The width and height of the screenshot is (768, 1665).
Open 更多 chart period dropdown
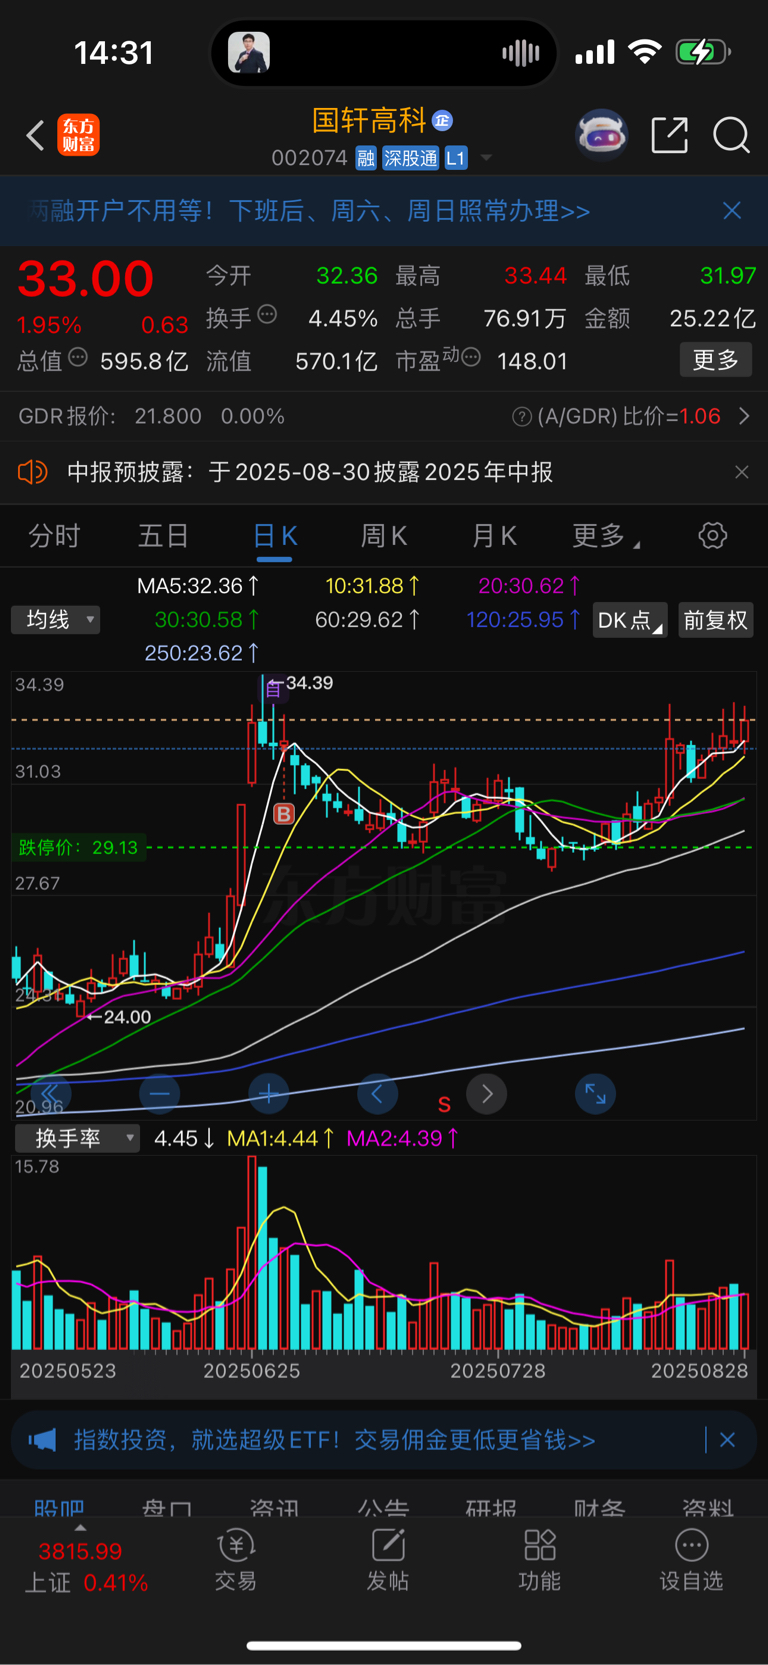click(605, 536)
